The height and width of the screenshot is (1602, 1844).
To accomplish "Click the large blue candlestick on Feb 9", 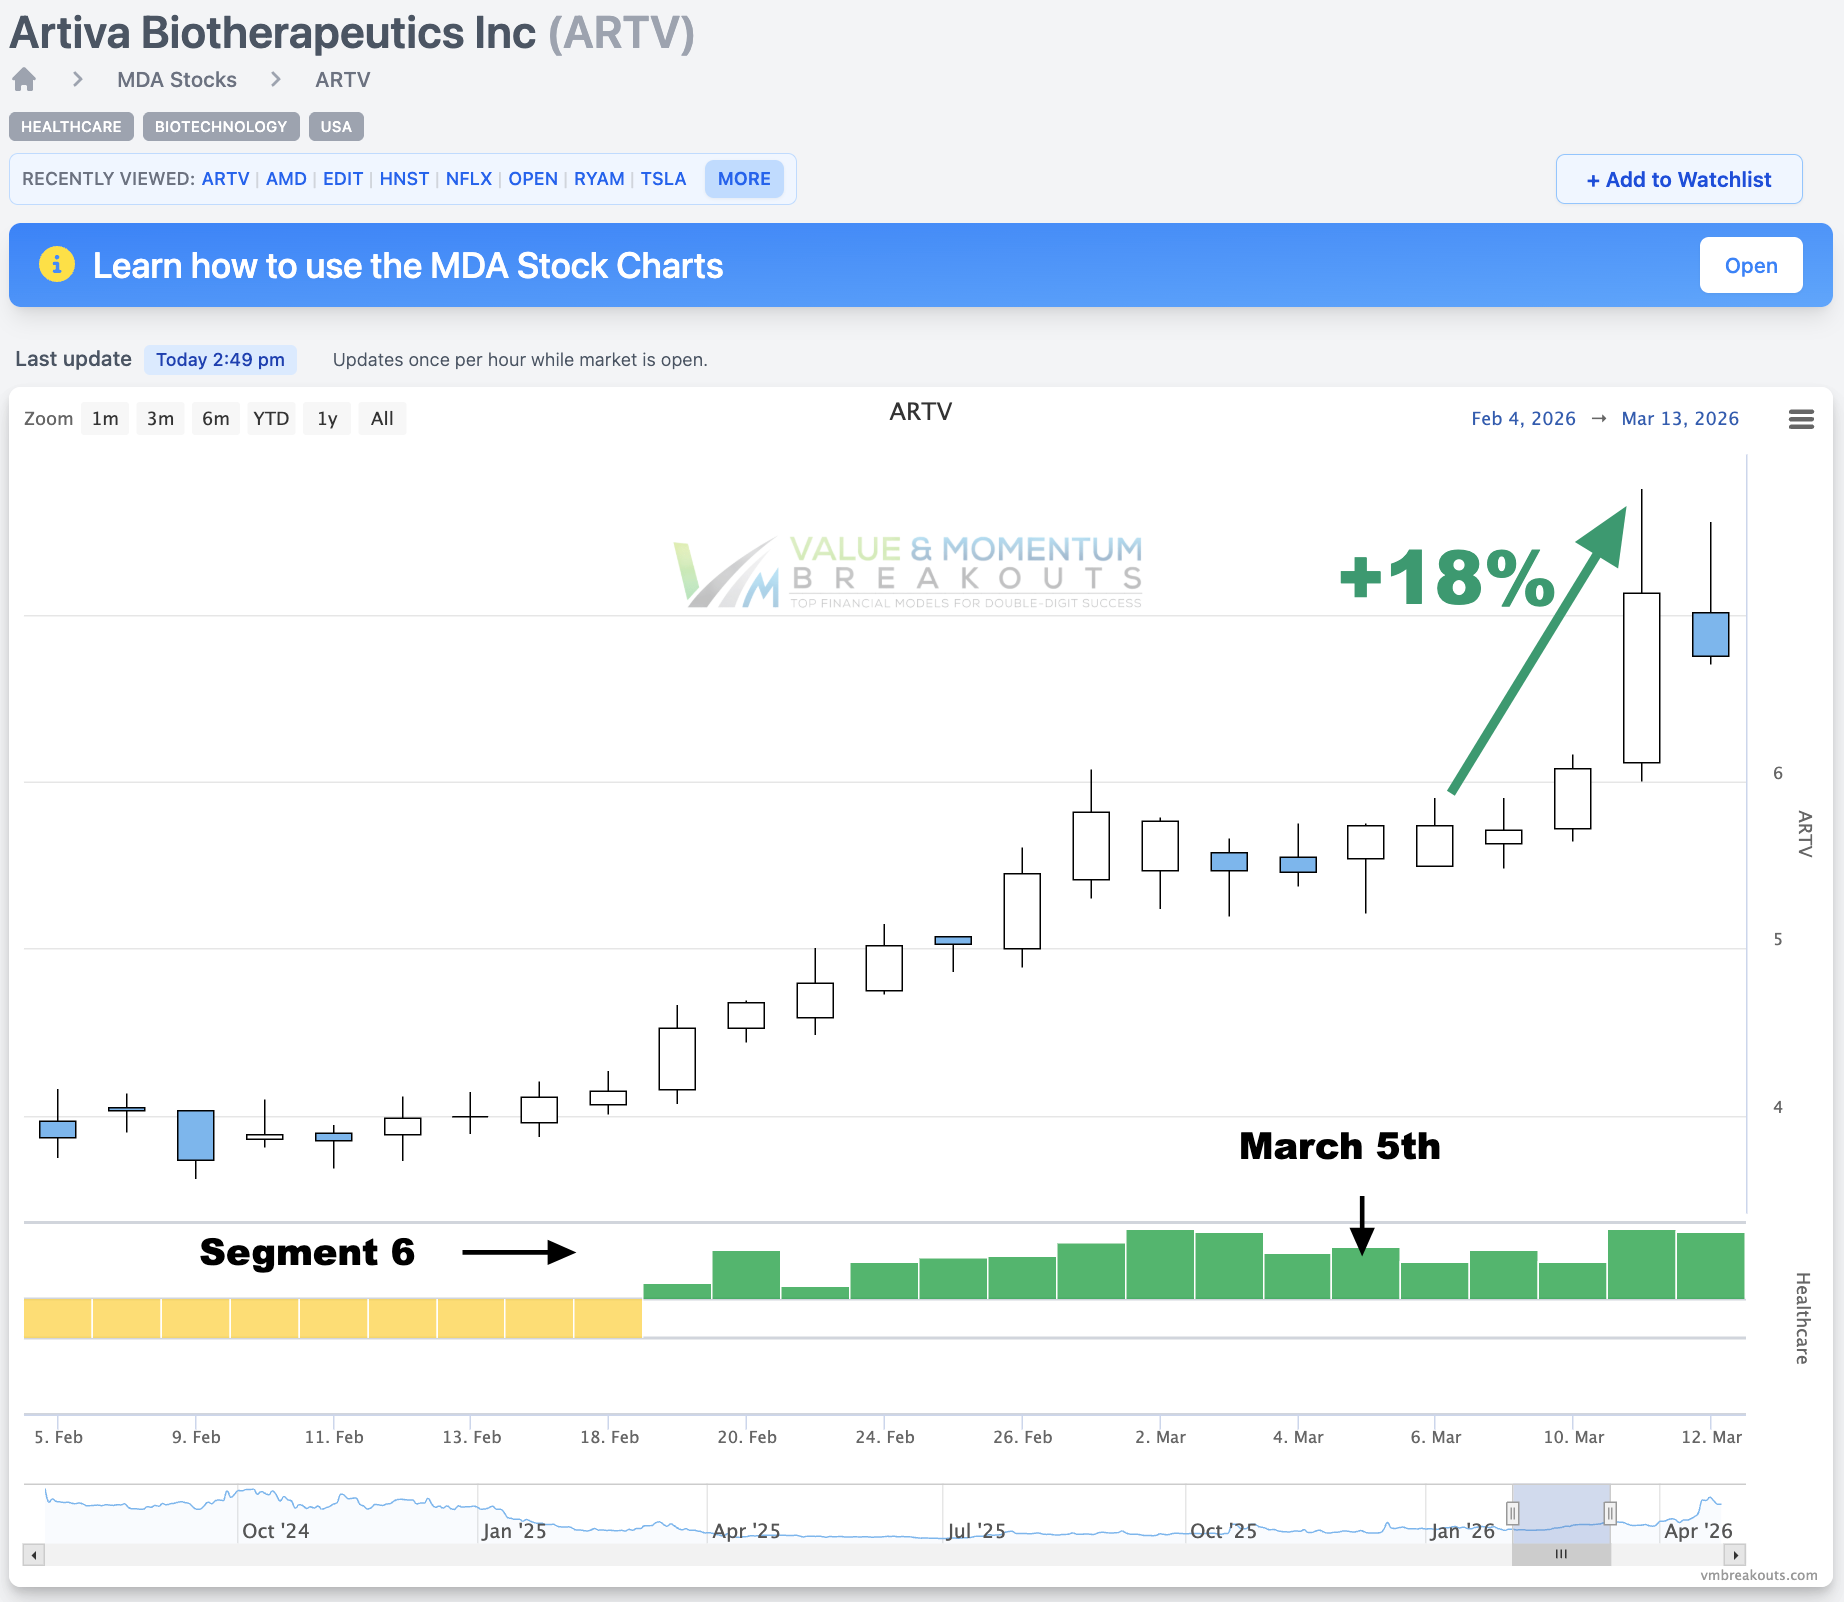I will [195, 1135].
